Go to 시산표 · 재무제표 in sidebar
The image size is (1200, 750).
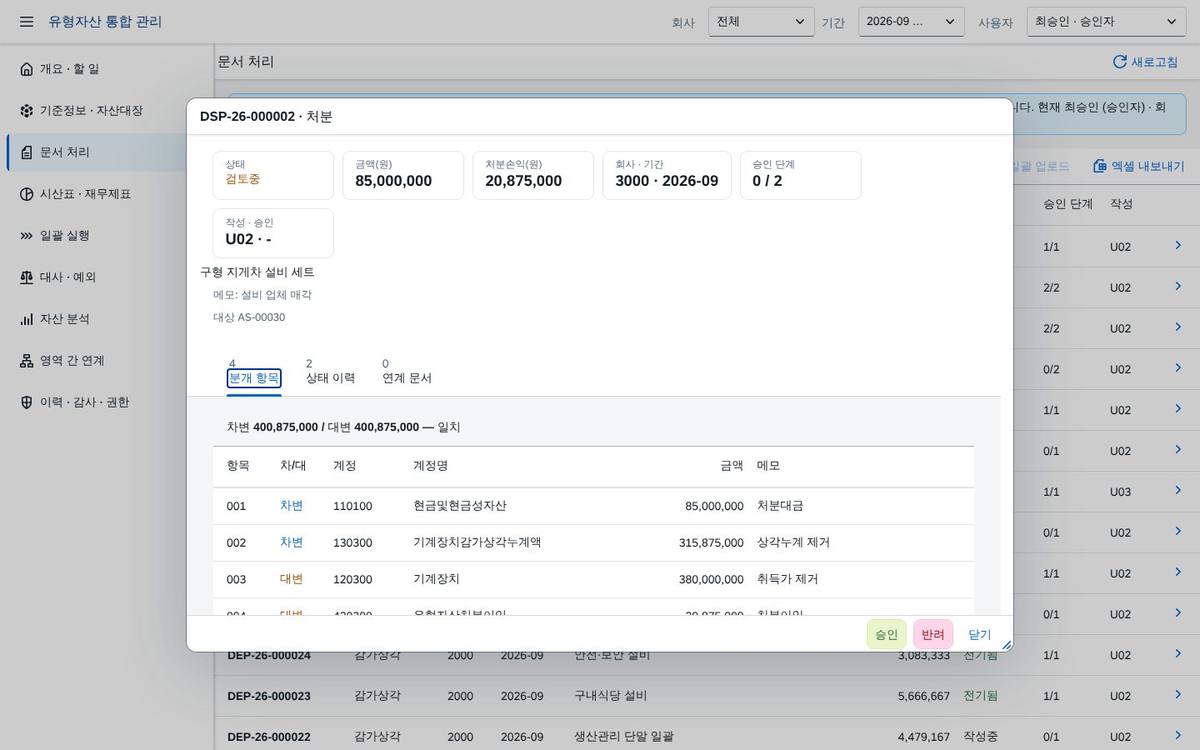pyautogui.click(x=107, y=194)
